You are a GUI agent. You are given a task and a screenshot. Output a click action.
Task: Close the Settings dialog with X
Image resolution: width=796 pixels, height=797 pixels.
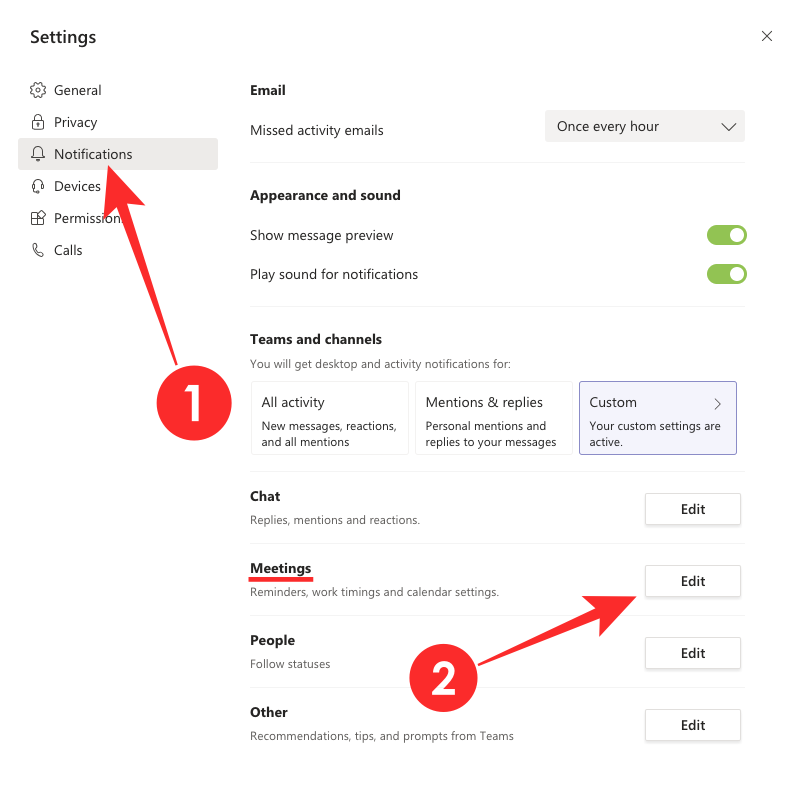click(x=767, y=36)
